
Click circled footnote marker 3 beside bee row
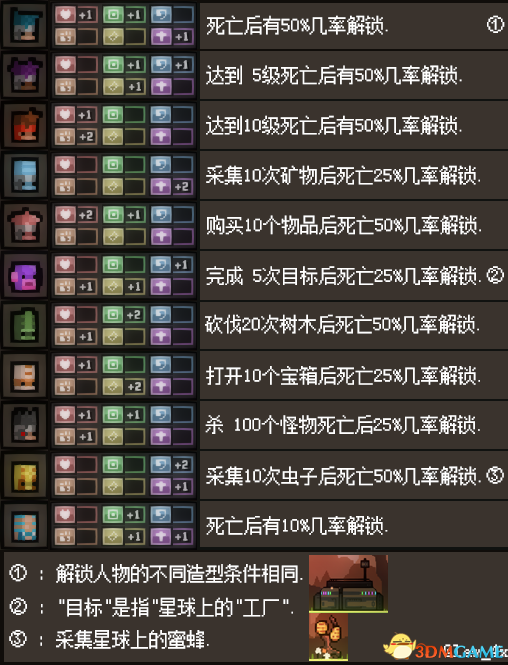[495, 475]
